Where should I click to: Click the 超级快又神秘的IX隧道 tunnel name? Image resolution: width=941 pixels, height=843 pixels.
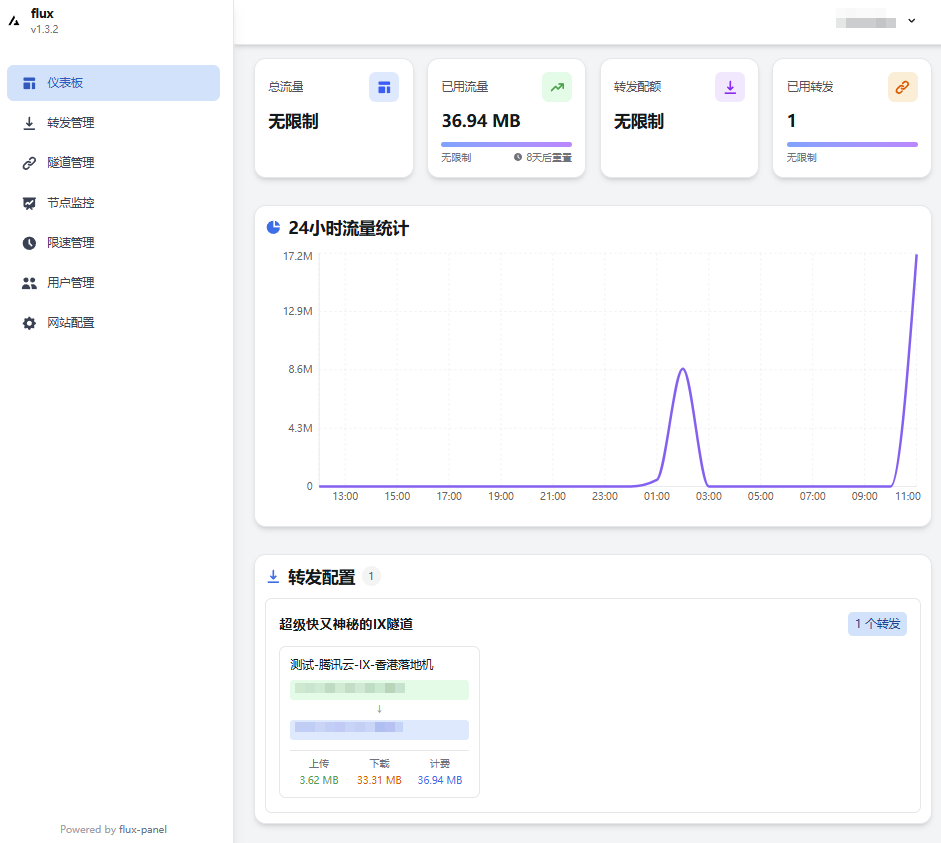click(x=346, y=624)
